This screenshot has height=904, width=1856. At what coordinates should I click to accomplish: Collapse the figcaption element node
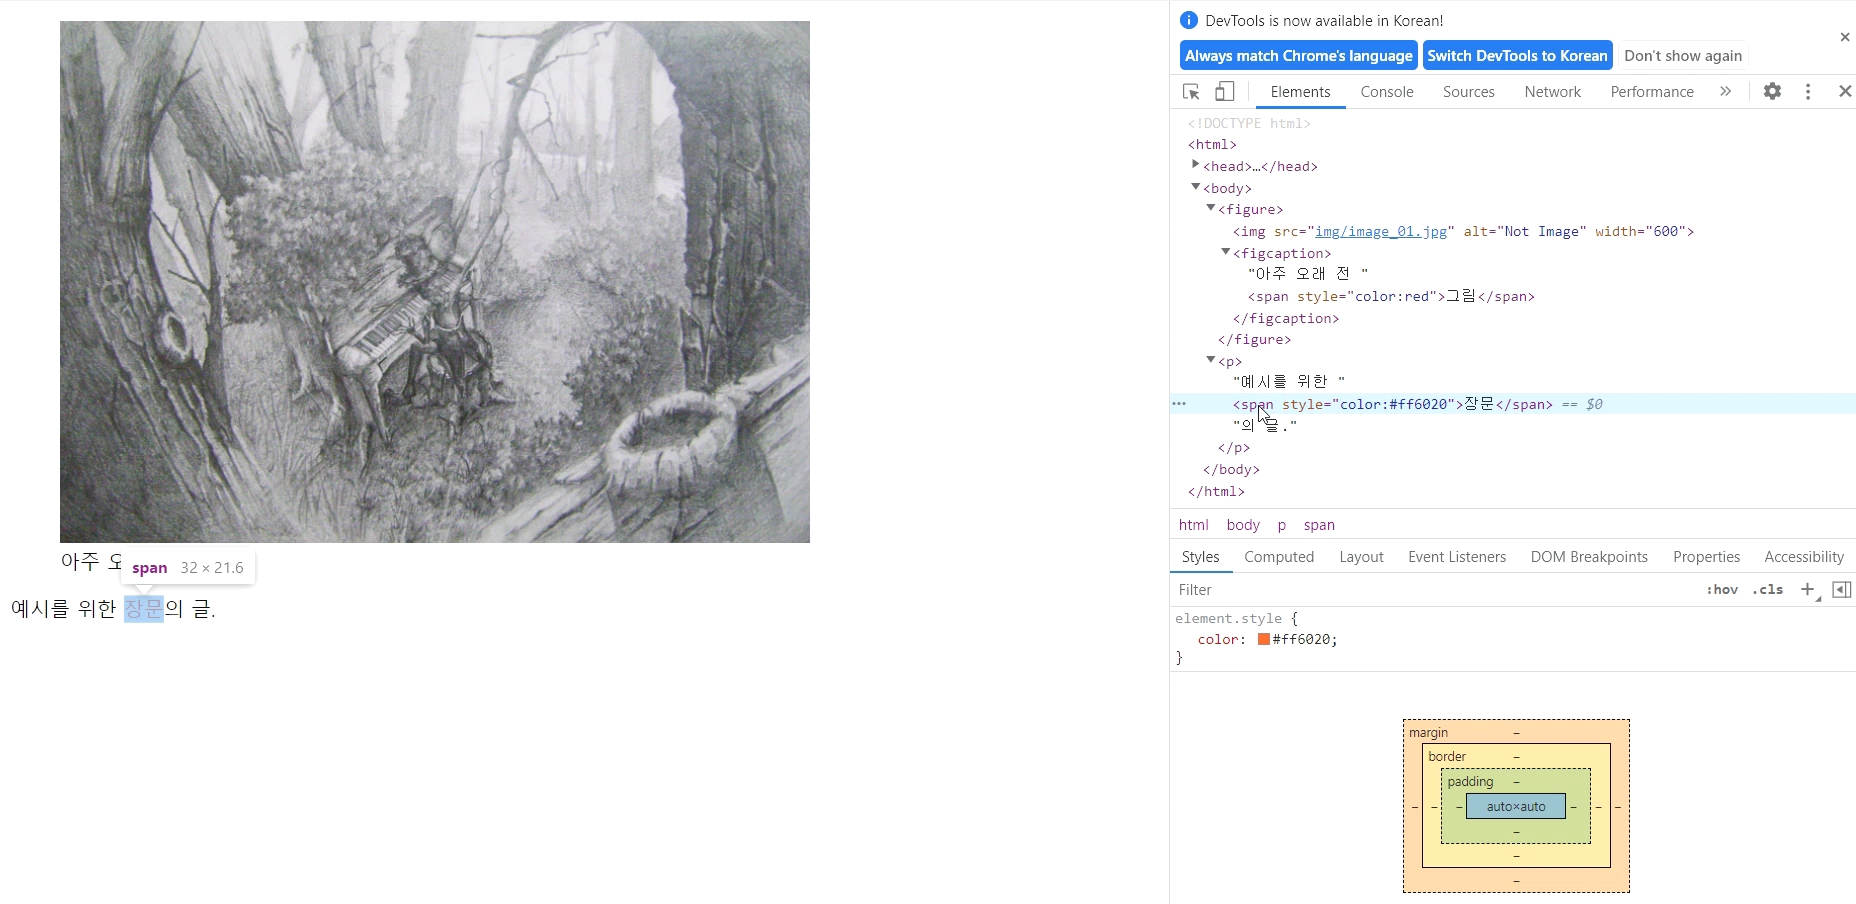[x=1225, y=253]
